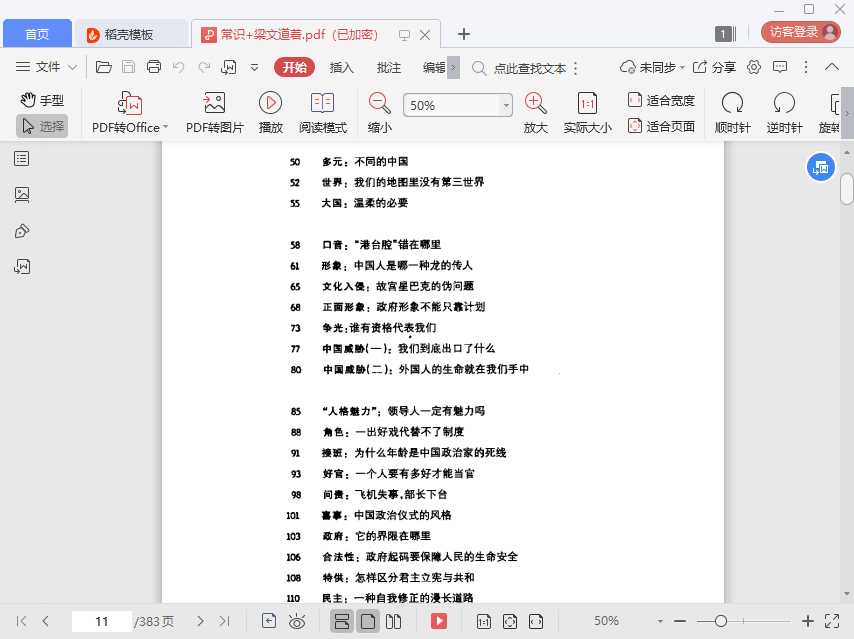Click the blue floating convert button

[820, 168]
